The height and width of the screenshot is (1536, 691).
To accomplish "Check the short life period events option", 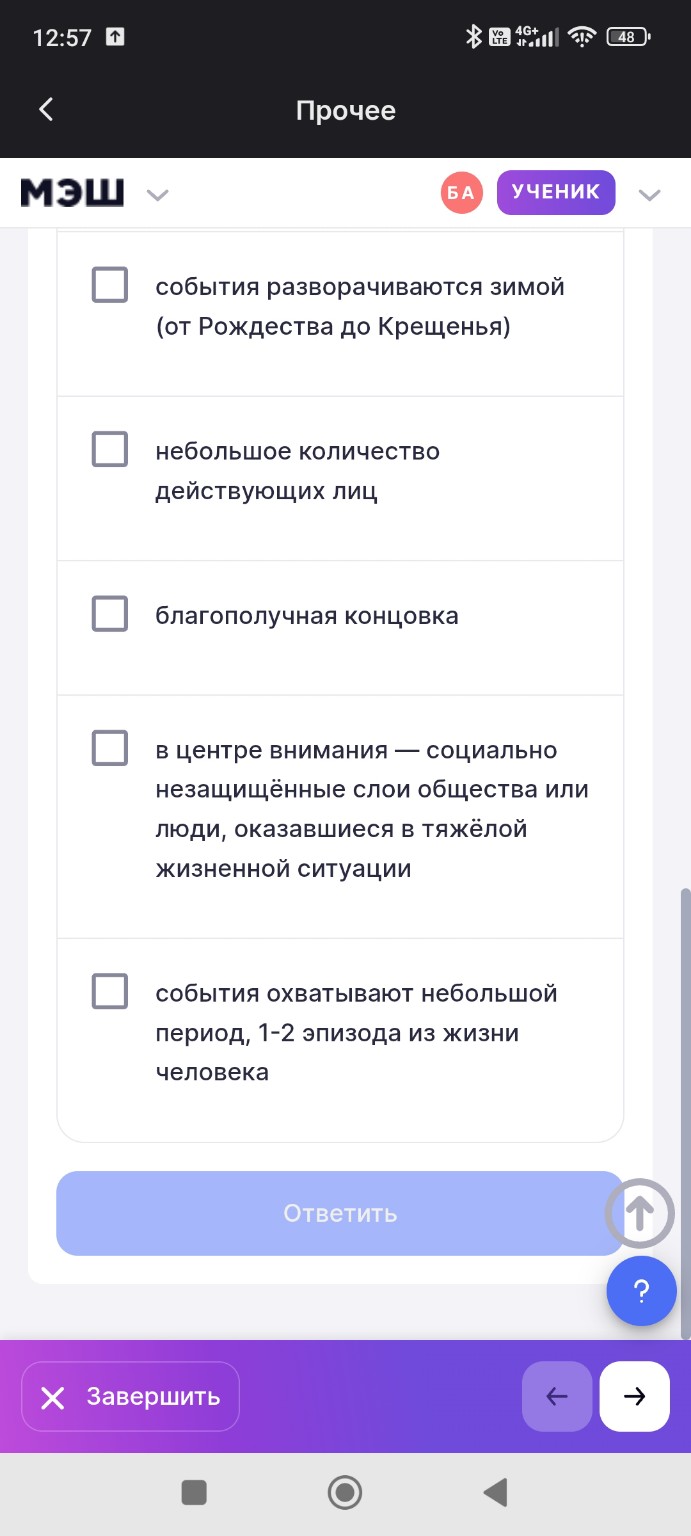I will coord(109,991).
